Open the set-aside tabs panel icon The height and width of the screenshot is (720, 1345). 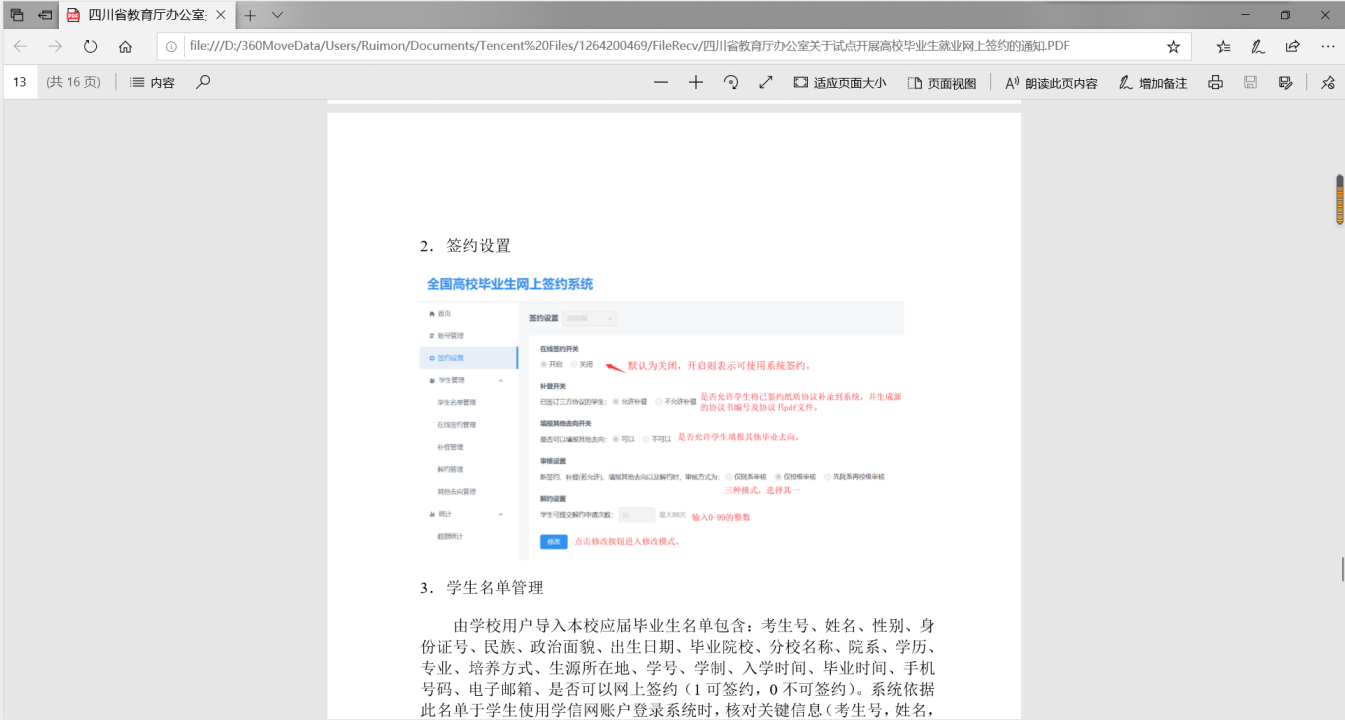(x=17, y=15)
